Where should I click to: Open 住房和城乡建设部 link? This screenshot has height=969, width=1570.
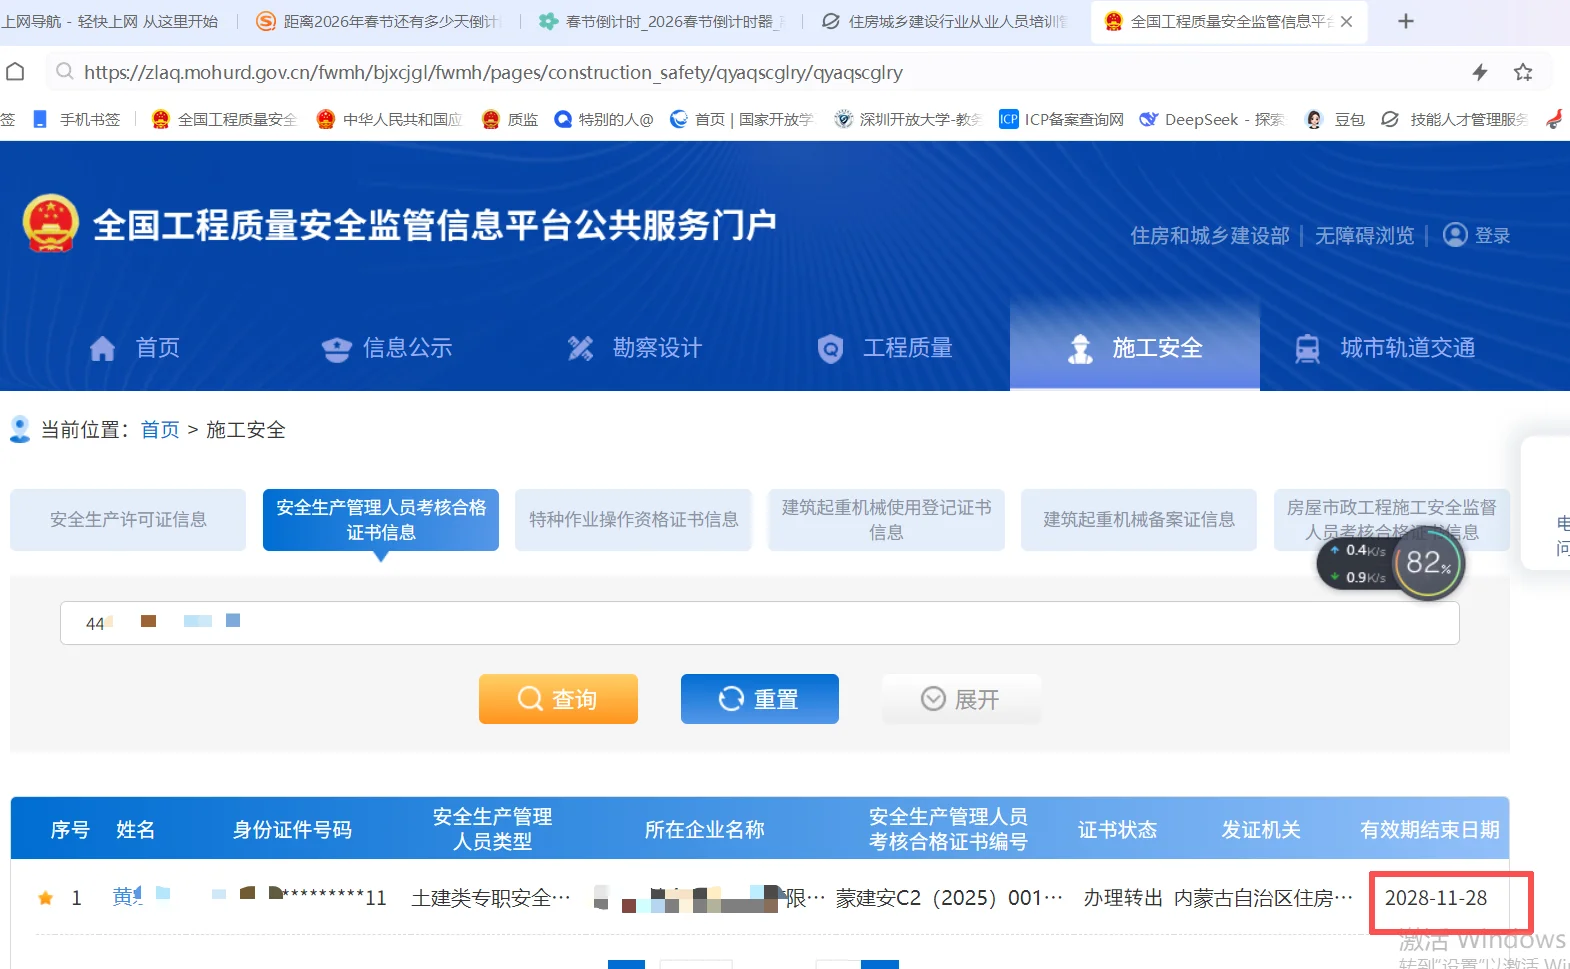1210,236
